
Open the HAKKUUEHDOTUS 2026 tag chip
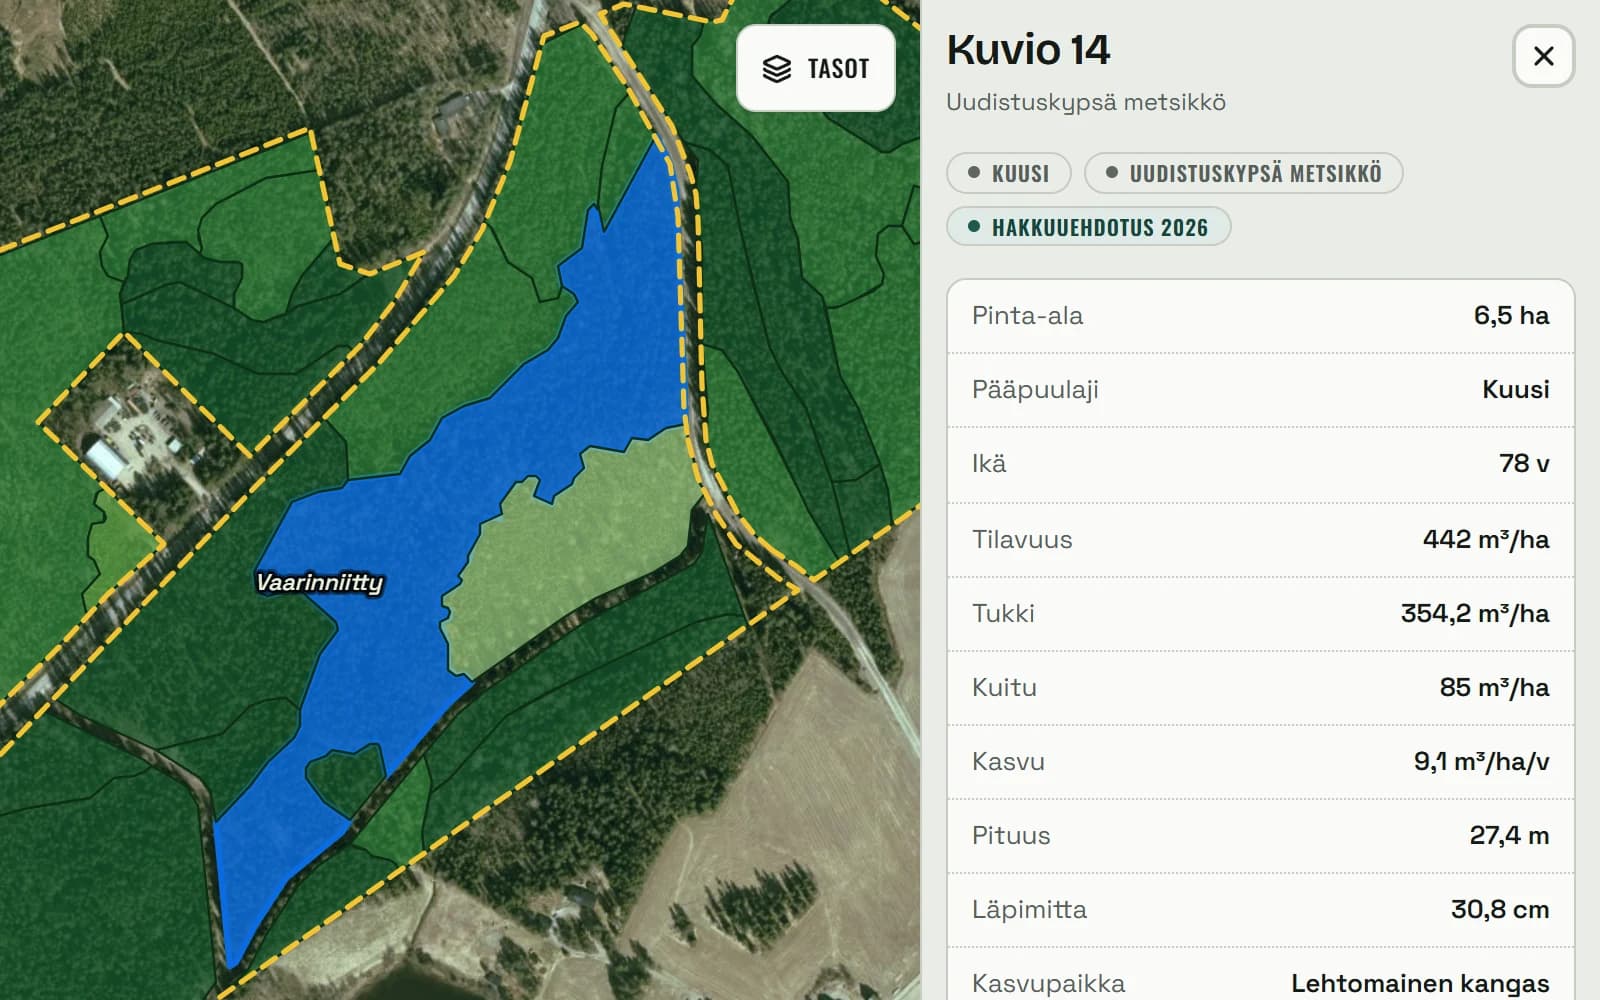tap(1088, 227)
